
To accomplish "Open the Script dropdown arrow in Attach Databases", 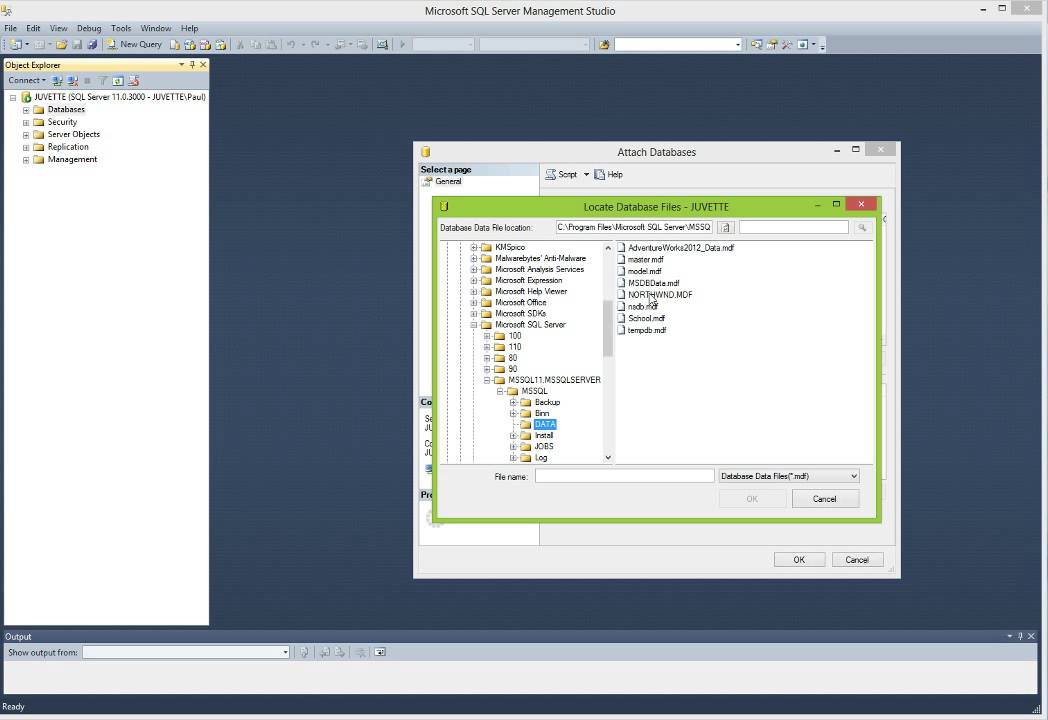I will [x=586, y=174].
